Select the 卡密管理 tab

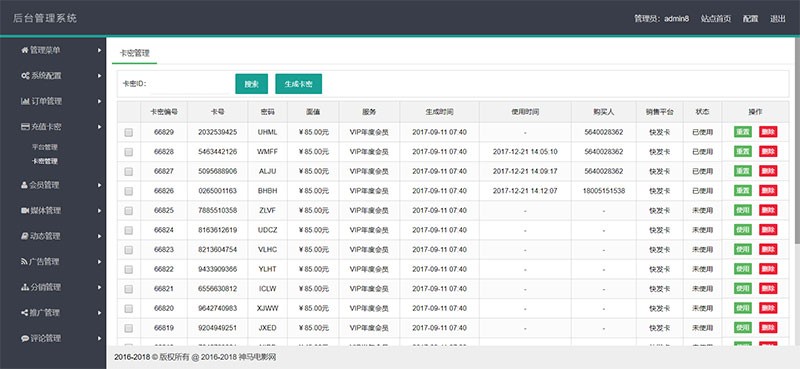(135, 53)
